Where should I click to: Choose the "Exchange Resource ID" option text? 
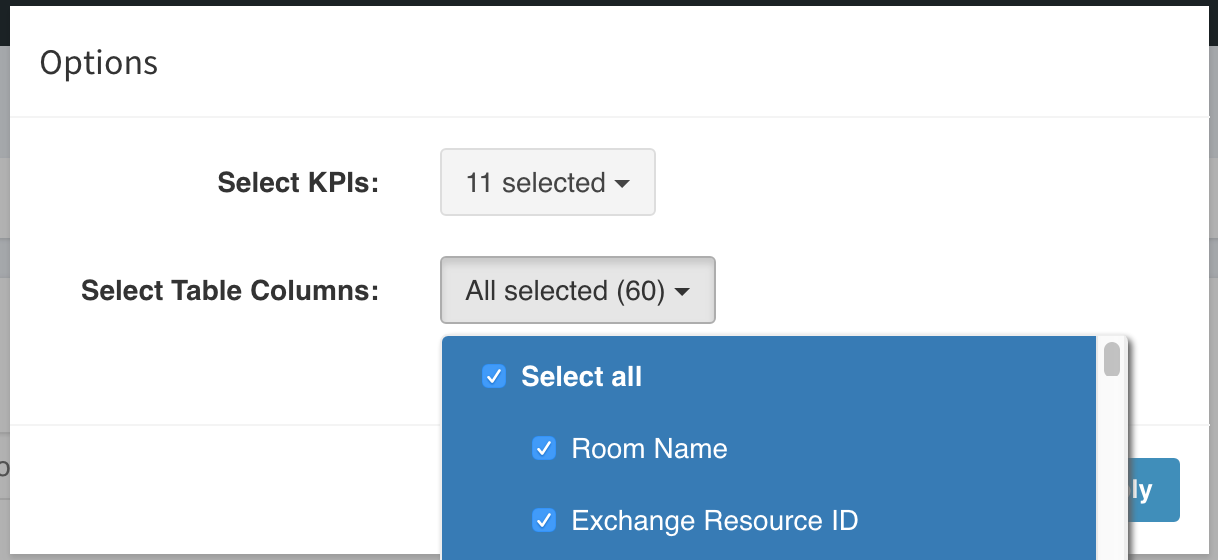714,521
